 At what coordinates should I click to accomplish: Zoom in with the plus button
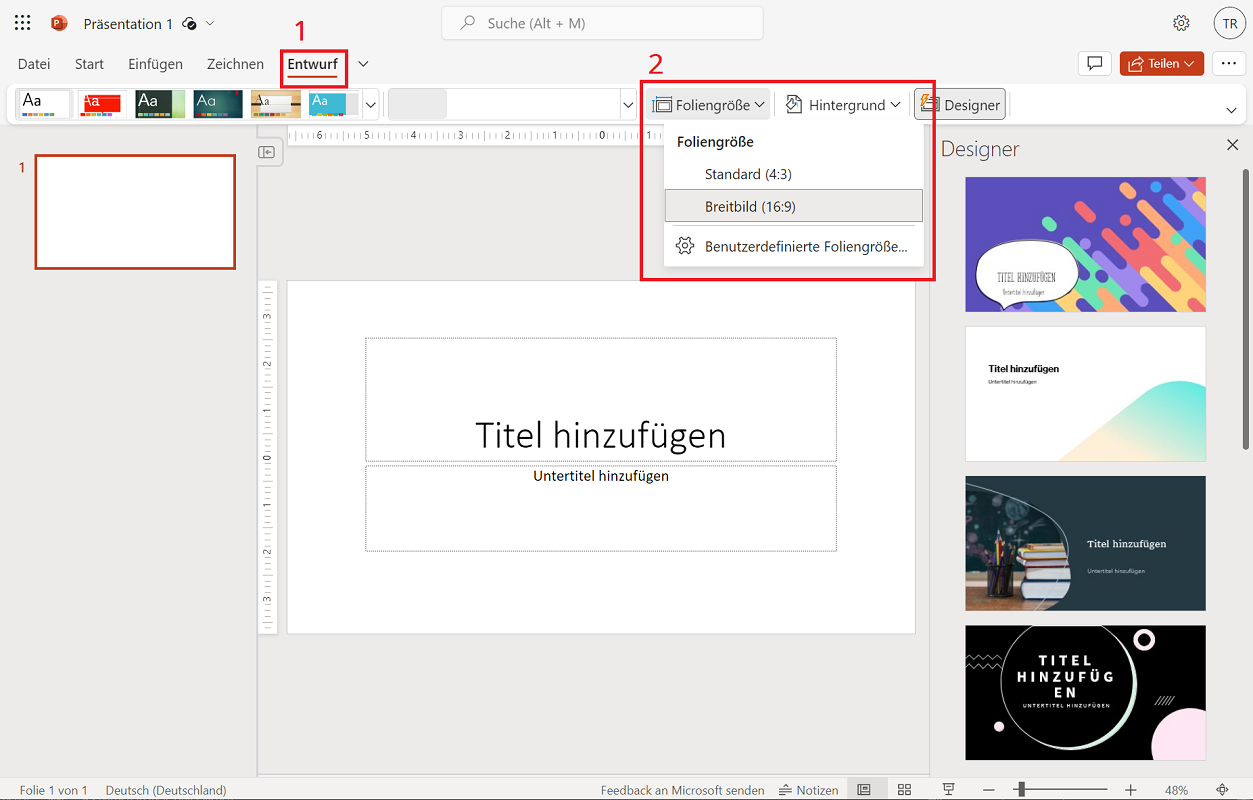(1131, 790)
